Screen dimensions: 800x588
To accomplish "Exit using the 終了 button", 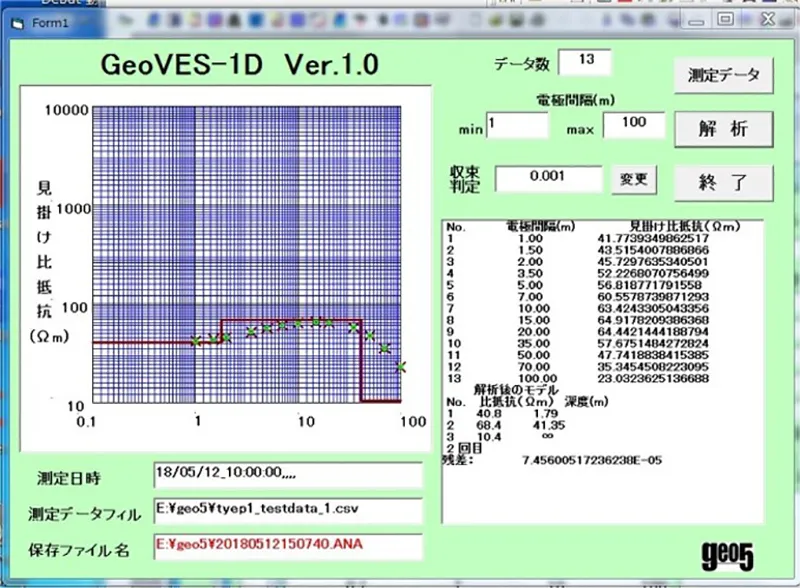I will click(722, 181).
